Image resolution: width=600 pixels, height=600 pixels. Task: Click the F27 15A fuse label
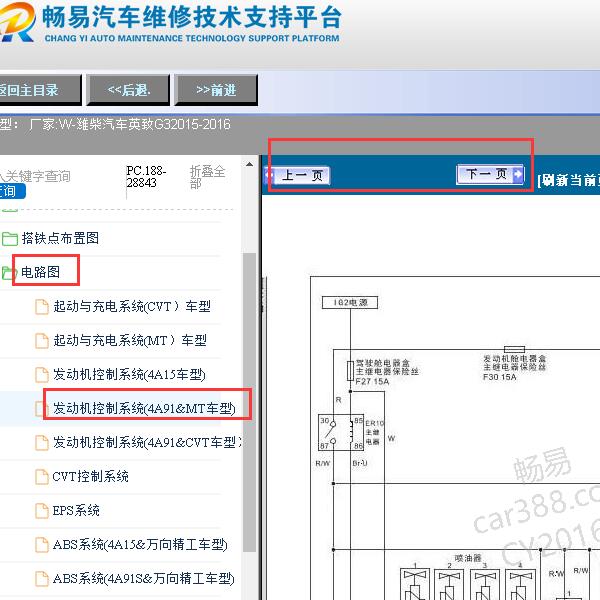[372, 382]
